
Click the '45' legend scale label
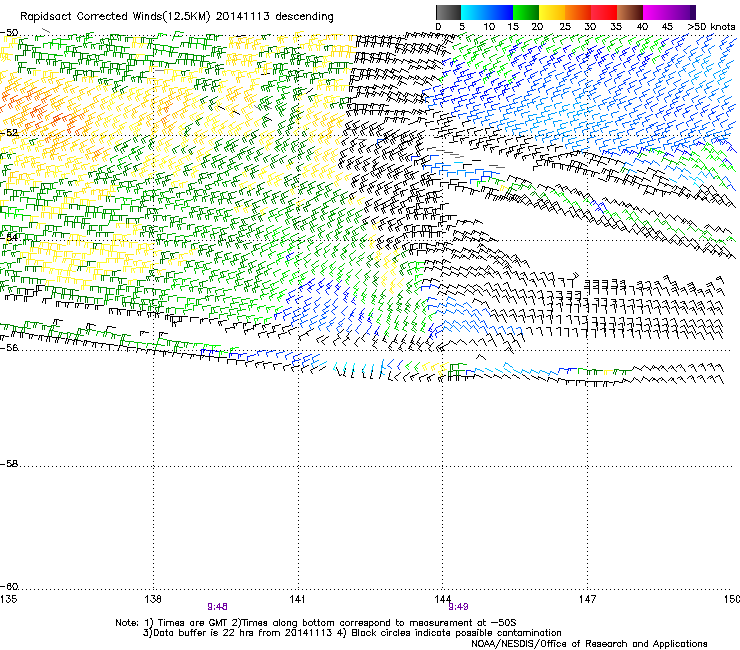(667, 27)
